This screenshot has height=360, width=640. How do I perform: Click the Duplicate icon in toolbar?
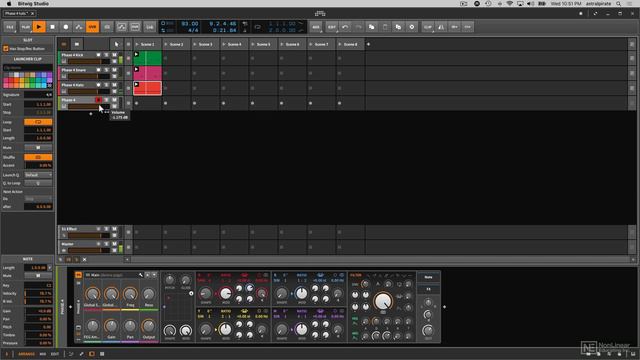pyautogui.click(x=398, y=27)
